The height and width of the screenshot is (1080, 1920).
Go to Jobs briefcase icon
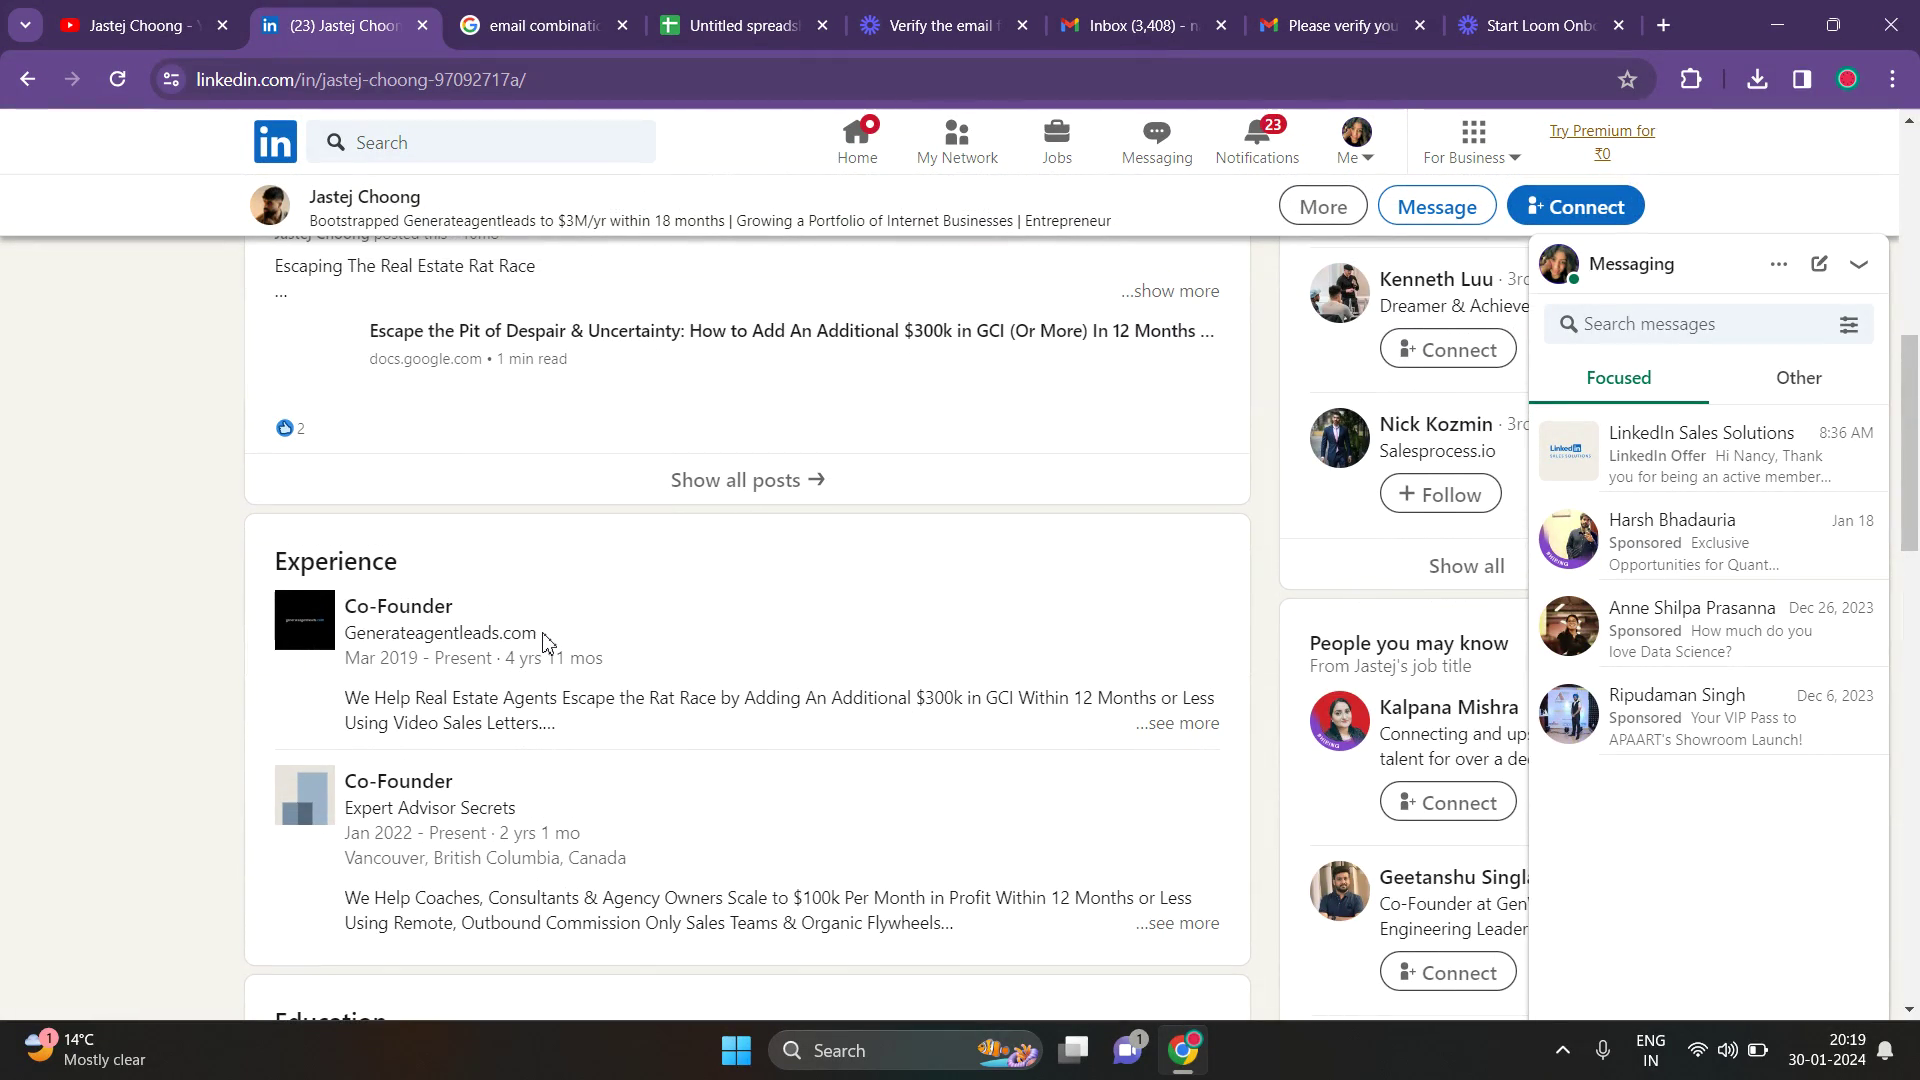click(1057, 142)
